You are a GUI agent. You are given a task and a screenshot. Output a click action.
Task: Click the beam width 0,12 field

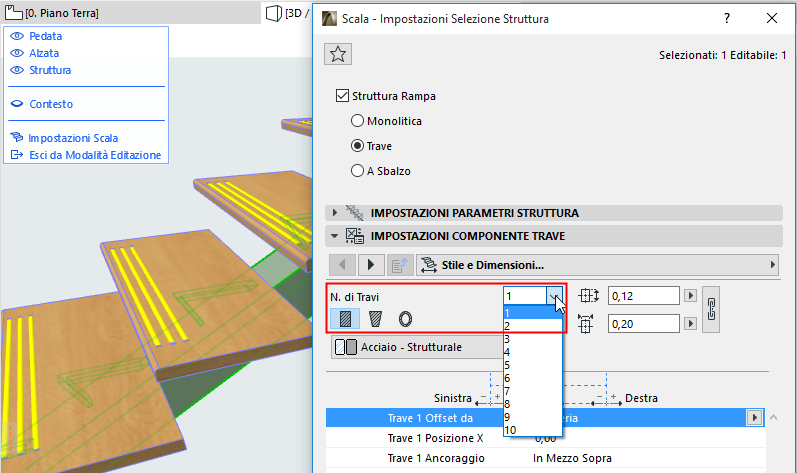(x=643, y=296)
